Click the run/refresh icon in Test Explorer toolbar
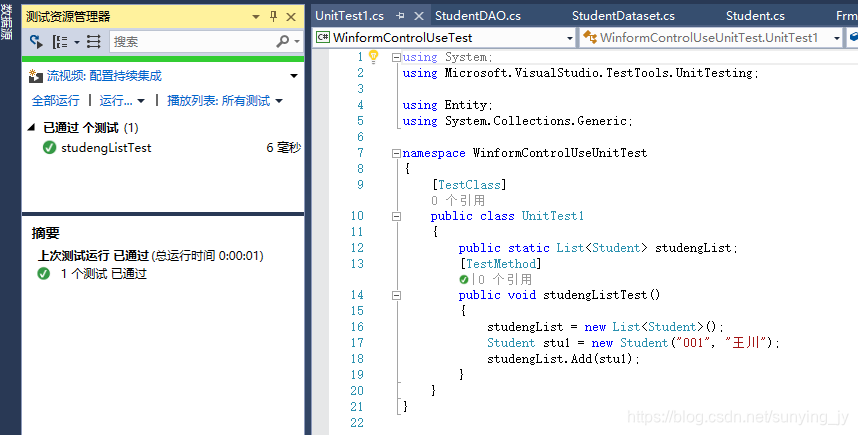 tap(37, 42)
